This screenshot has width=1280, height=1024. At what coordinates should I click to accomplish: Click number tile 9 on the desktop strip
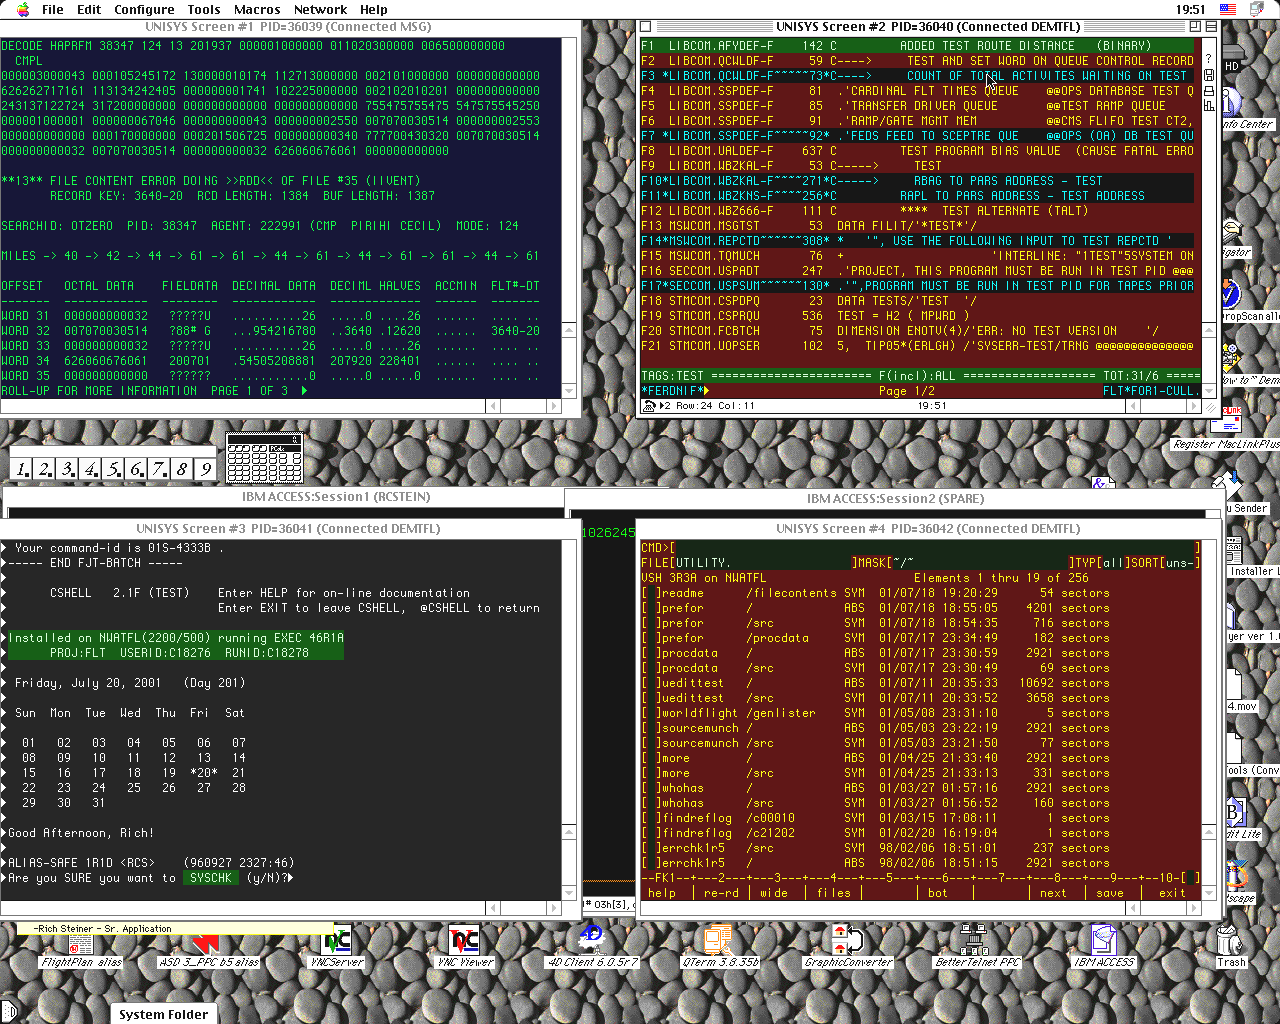click(x=205, y=468)
